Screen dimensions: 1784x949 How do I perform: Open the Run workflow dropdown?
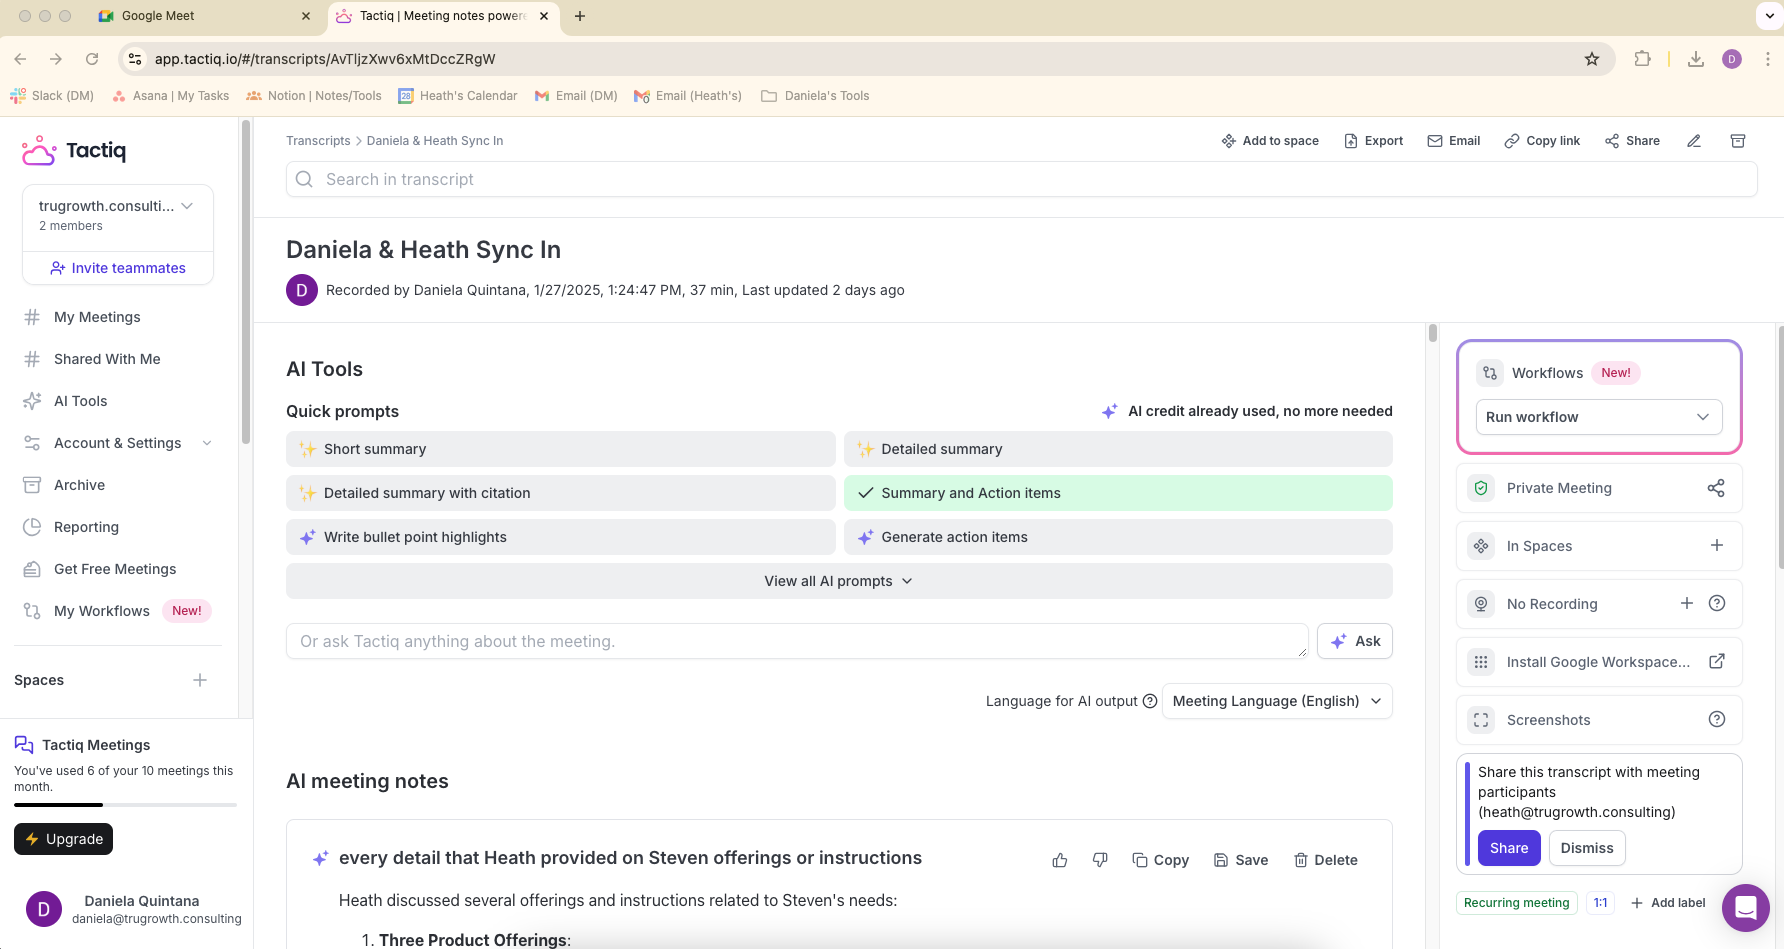tap(1599, 417)
